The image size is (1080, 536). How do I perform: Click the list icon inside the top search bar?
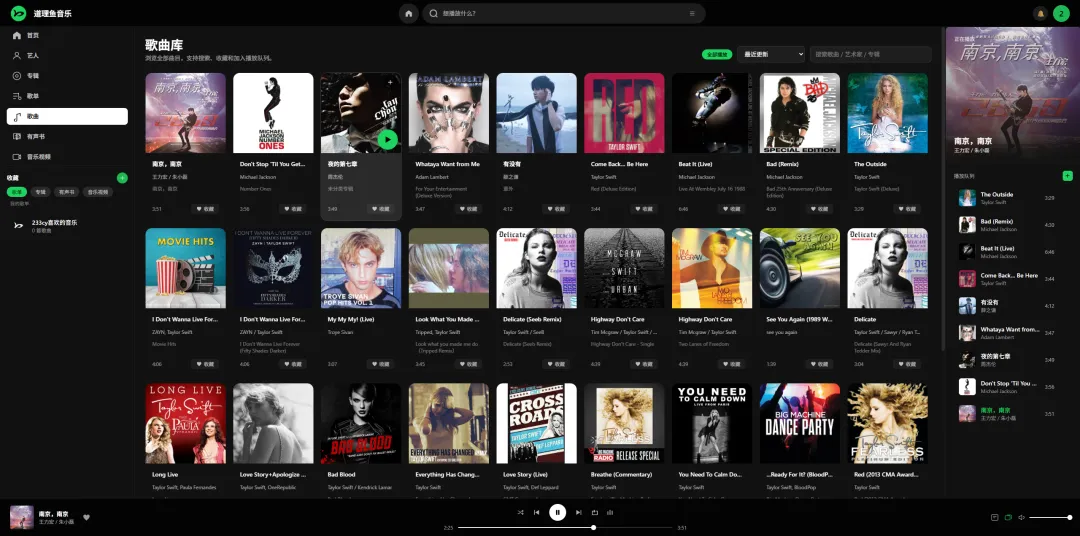click(692, 13)
